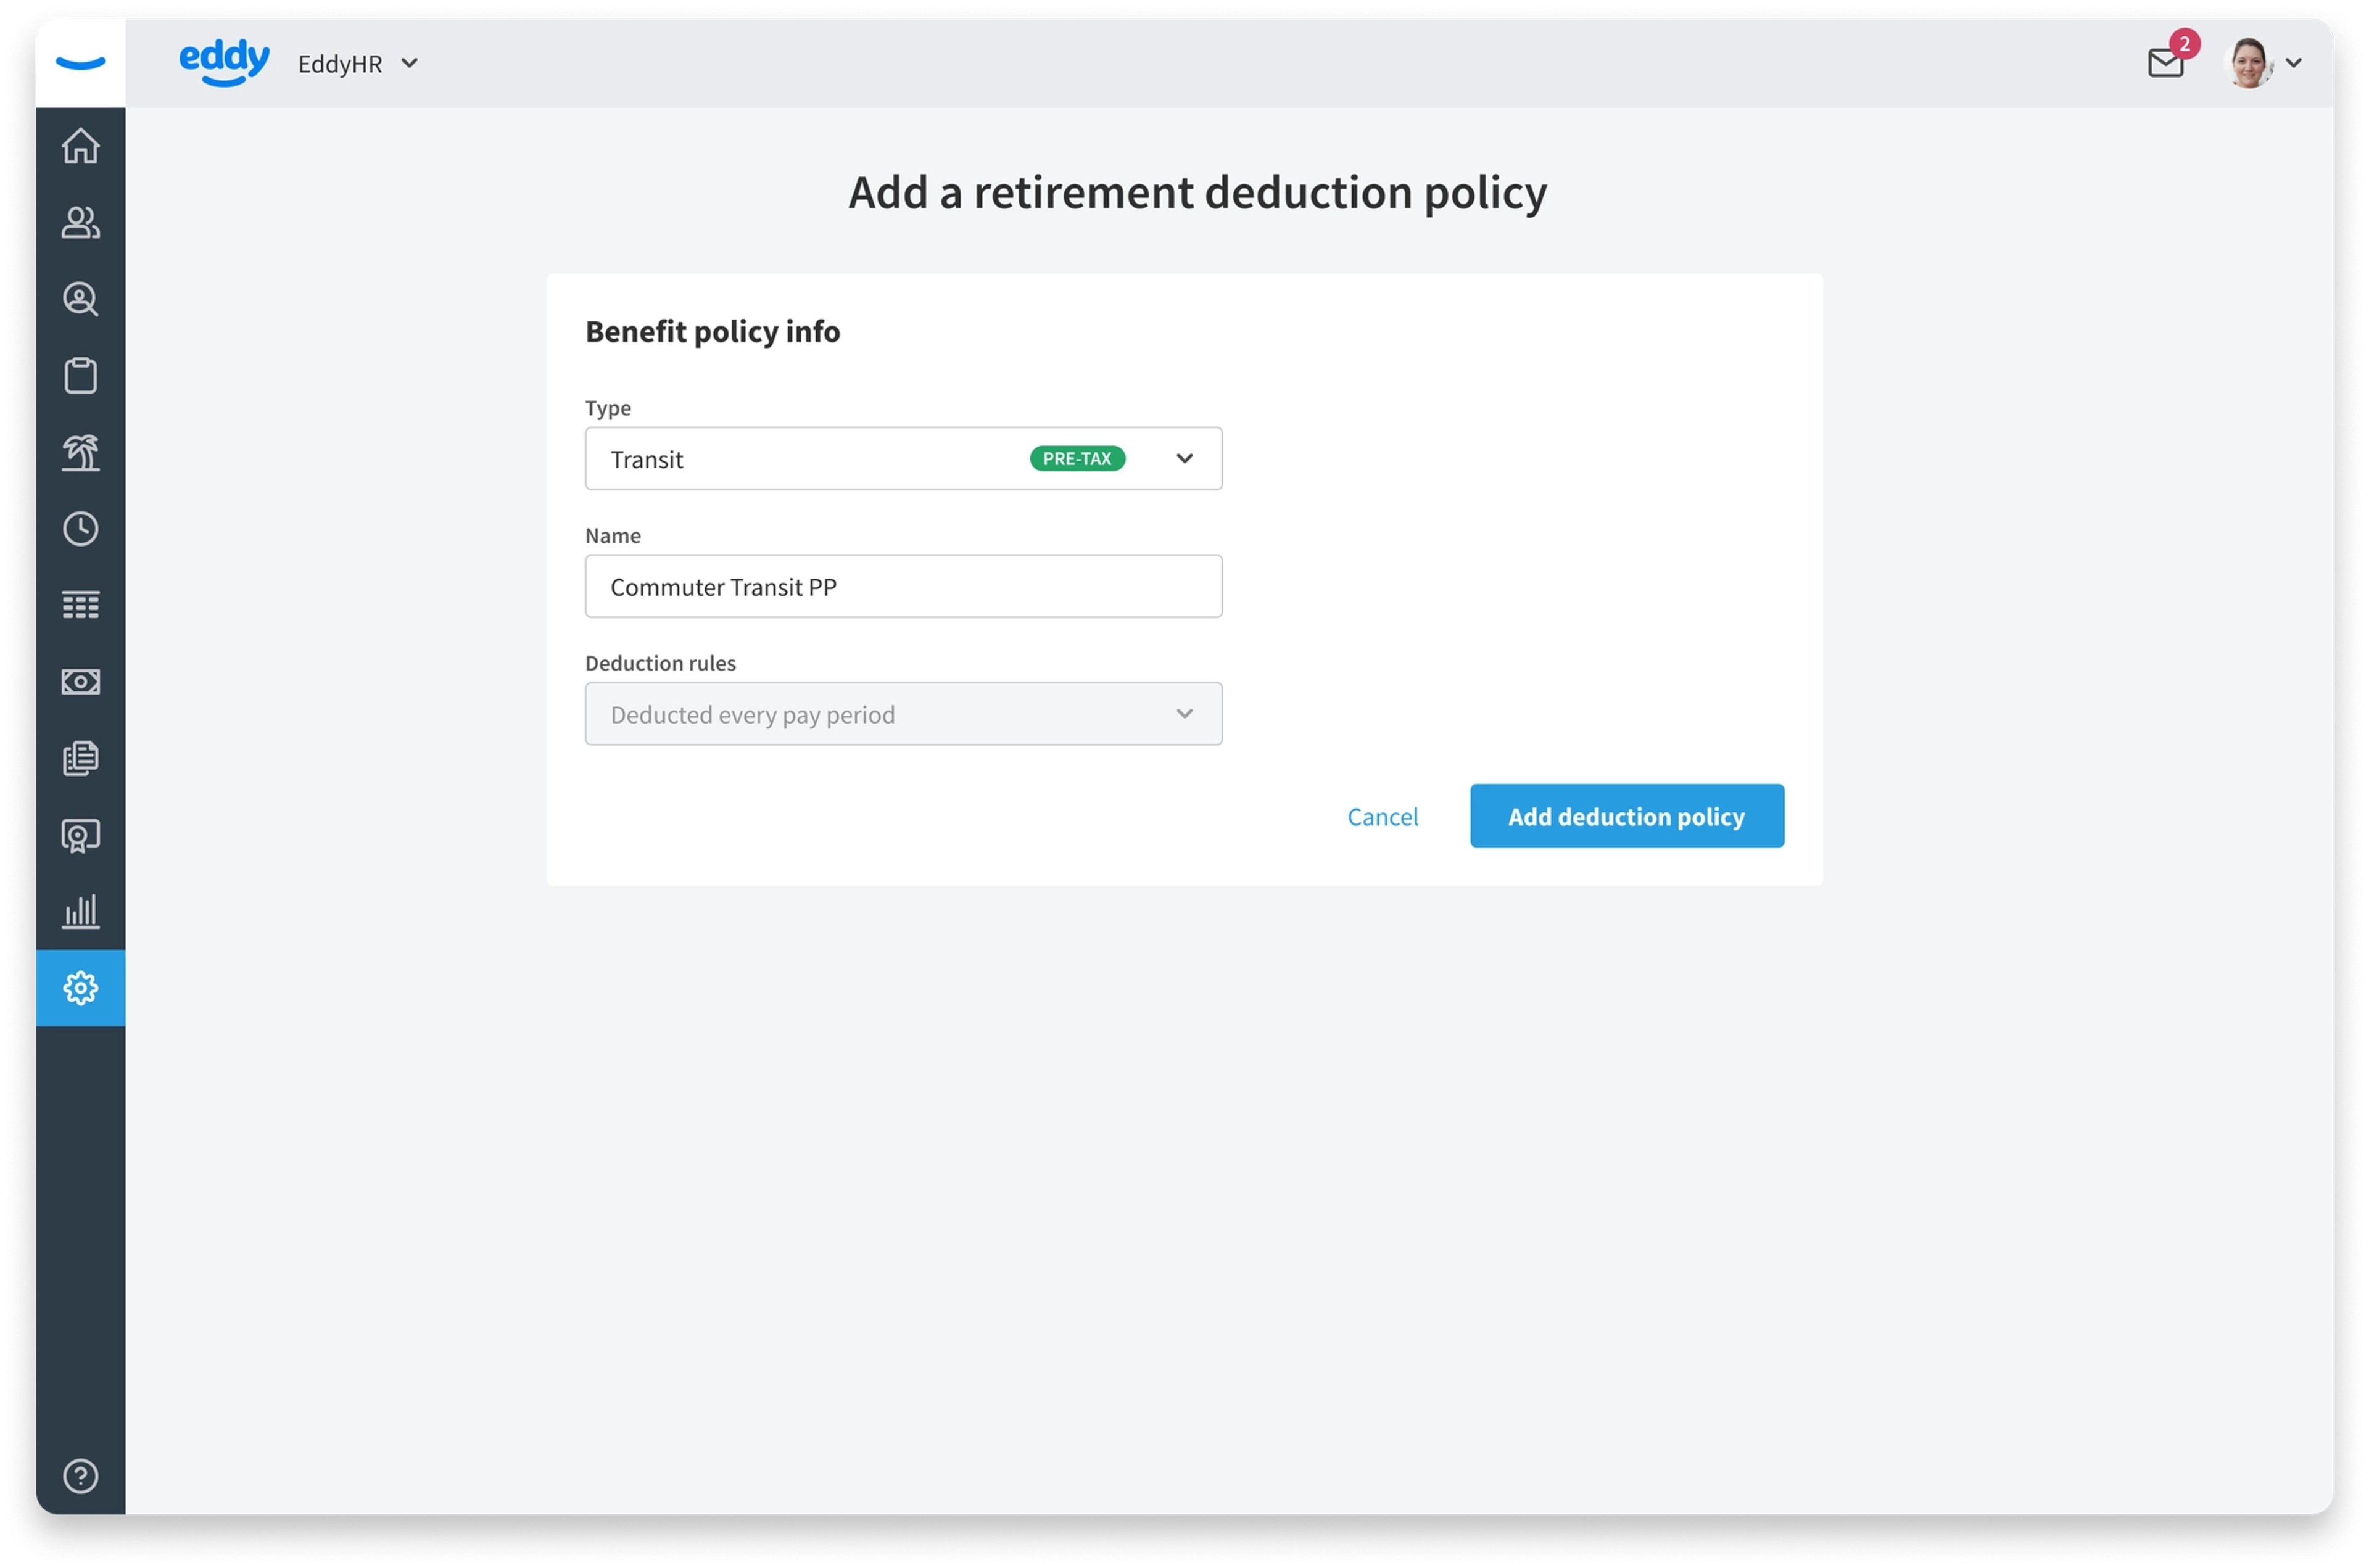2369x1568 pixels.
Task: Open the EddyHR company switcher dropdown
Action: [x=358, y=64]
